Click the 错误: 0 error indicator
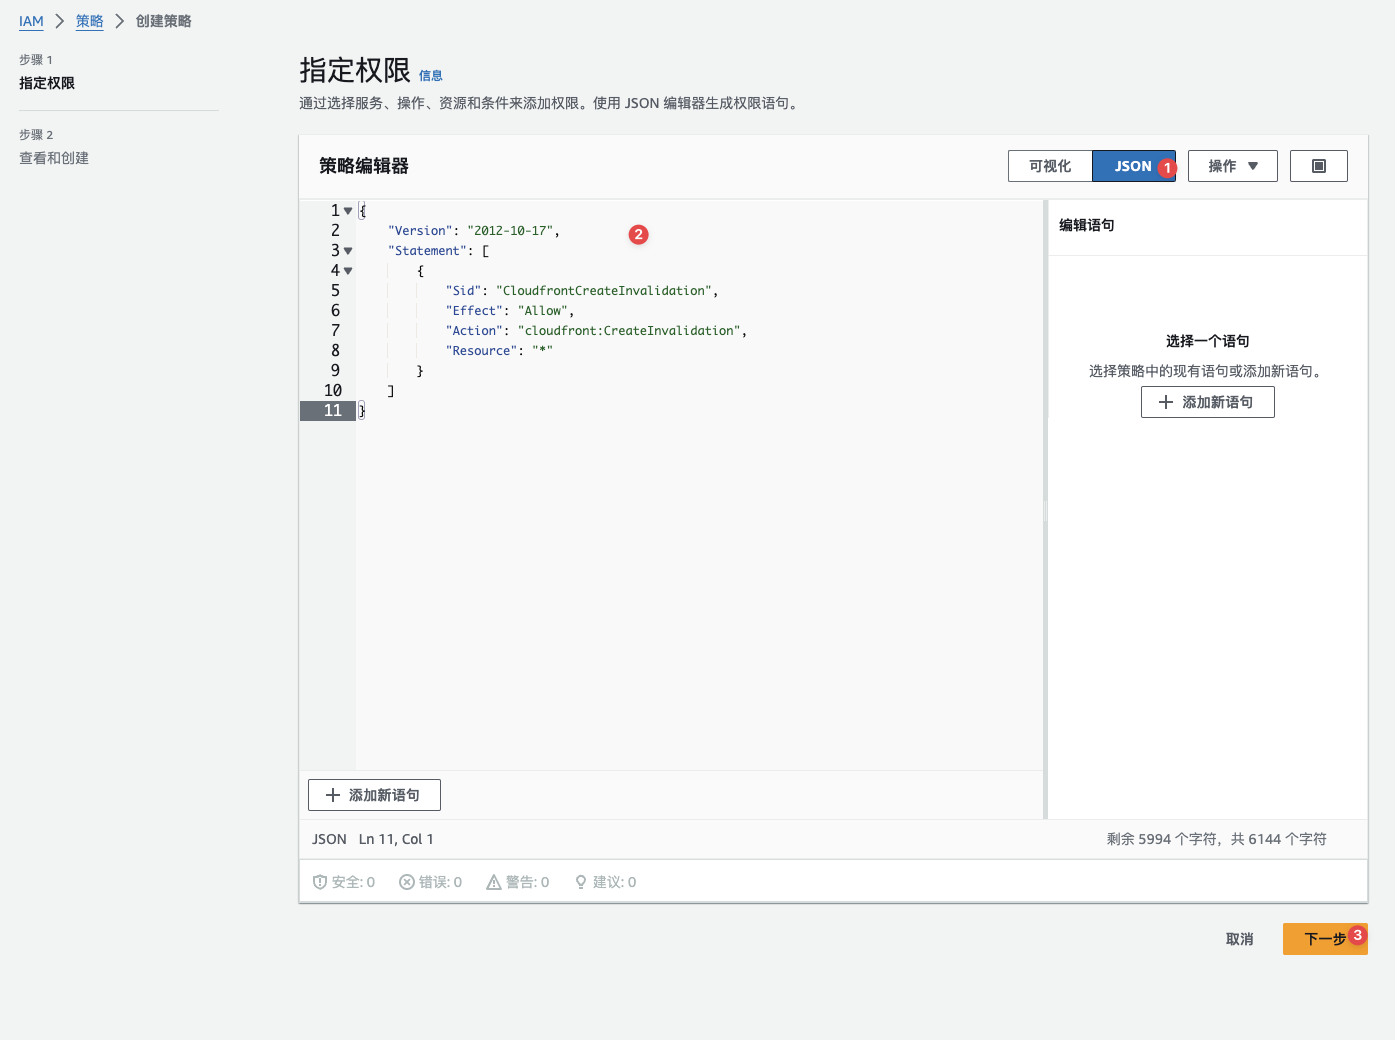The image size is (1395, 1040). pos(431,882)
